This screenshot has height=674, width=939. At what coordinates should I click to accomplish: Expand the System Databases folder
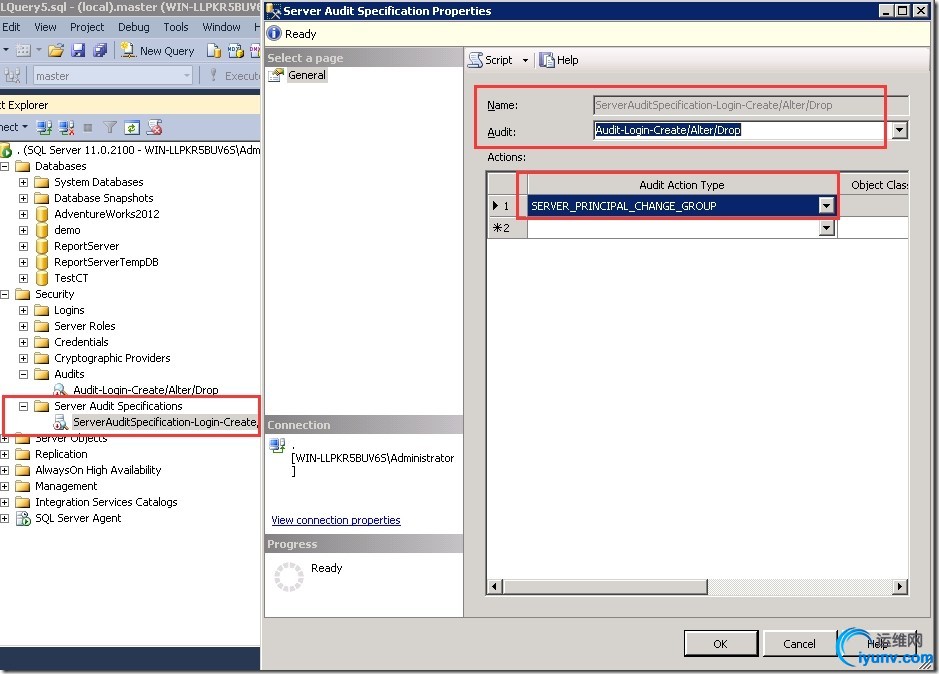[23, 182]
